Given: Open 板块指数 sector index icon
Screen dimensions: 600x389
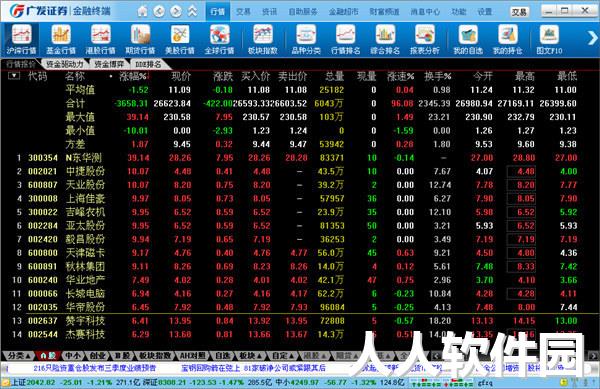Looking at the screenshot, I should point(262,39).
